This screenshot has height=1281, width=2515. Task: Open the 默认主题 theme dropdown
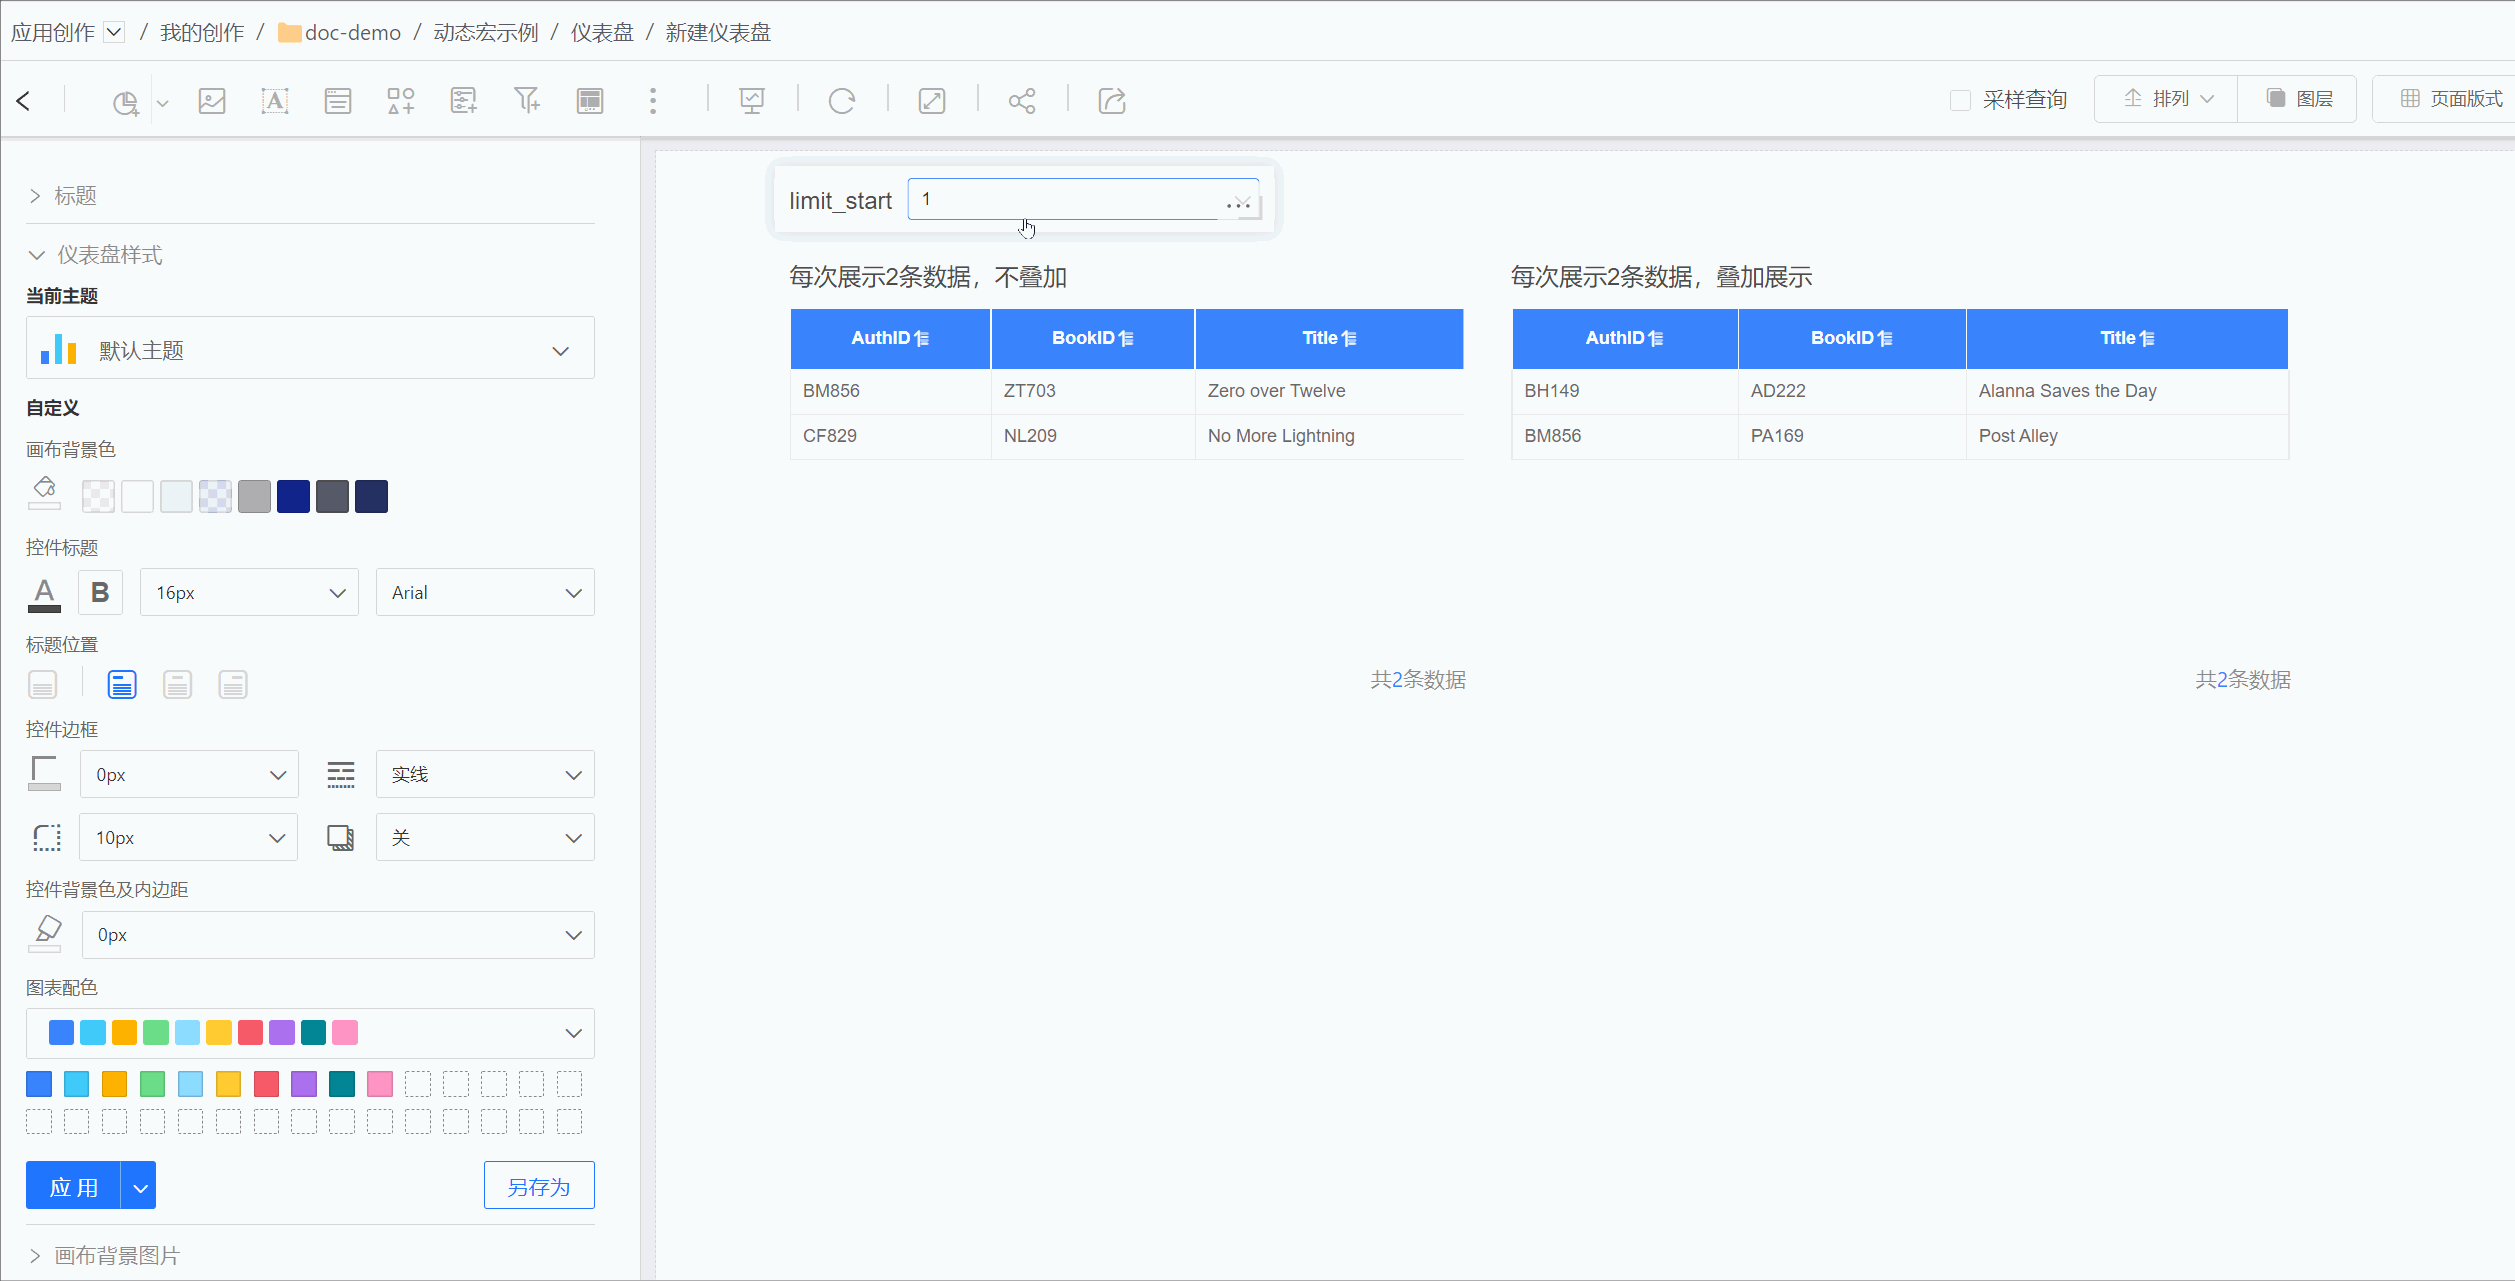pyautogui.click(x=310, y=350)
